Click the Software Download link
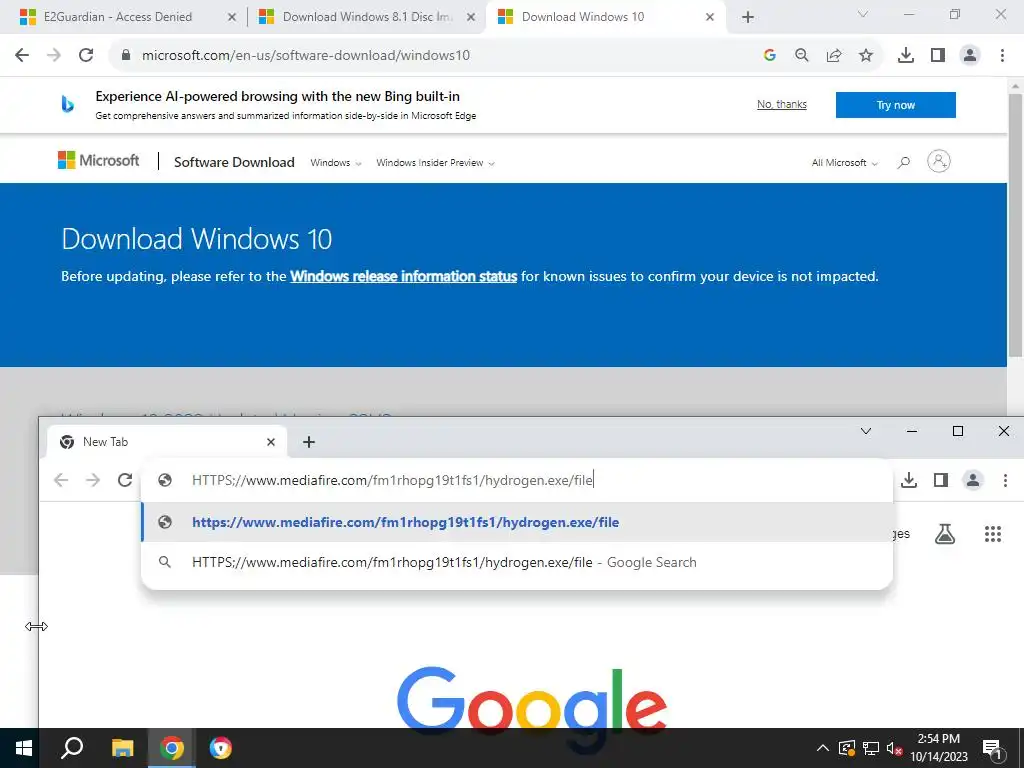The height and width of the screenshot is (768, 1024). click(234, 162)
